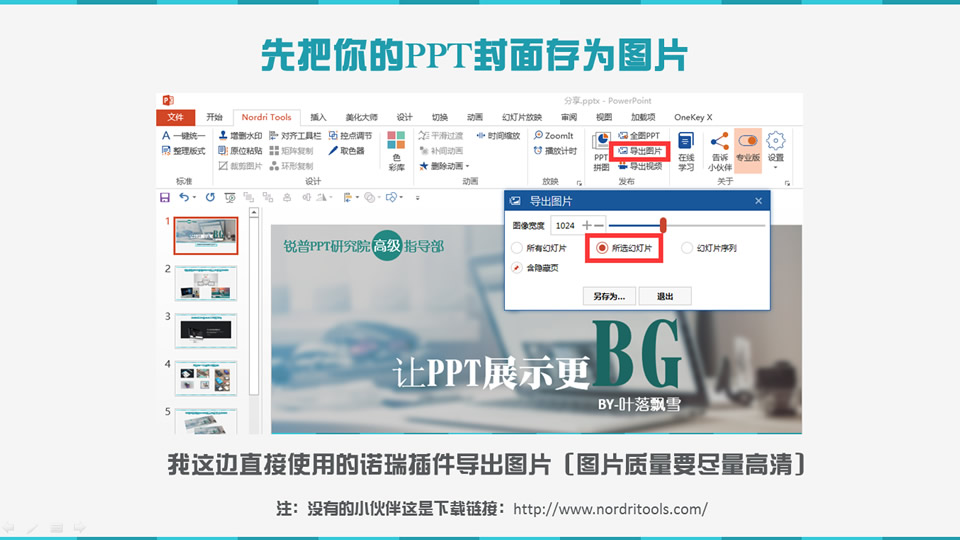Click 增删水印 watermark tool
960x540 pixels.
click(222, 136)
